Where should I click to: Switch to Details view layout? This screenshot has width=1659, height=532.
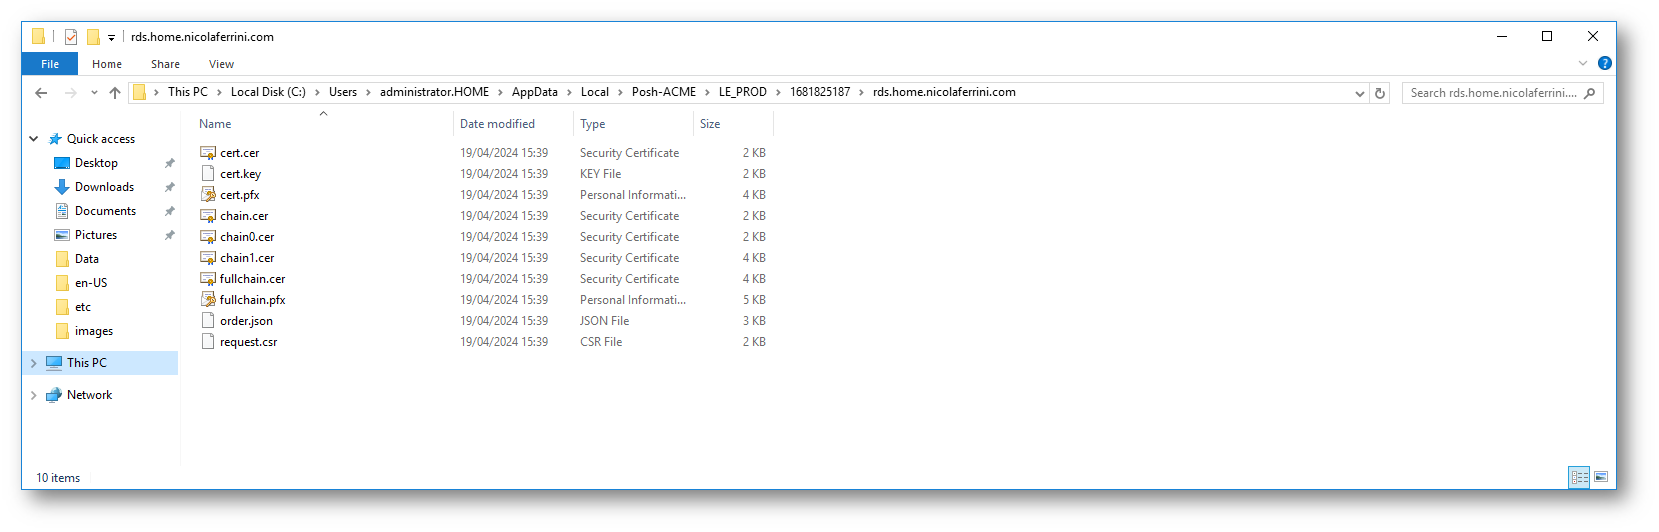pyautogui.click(x=1580, y=478)
